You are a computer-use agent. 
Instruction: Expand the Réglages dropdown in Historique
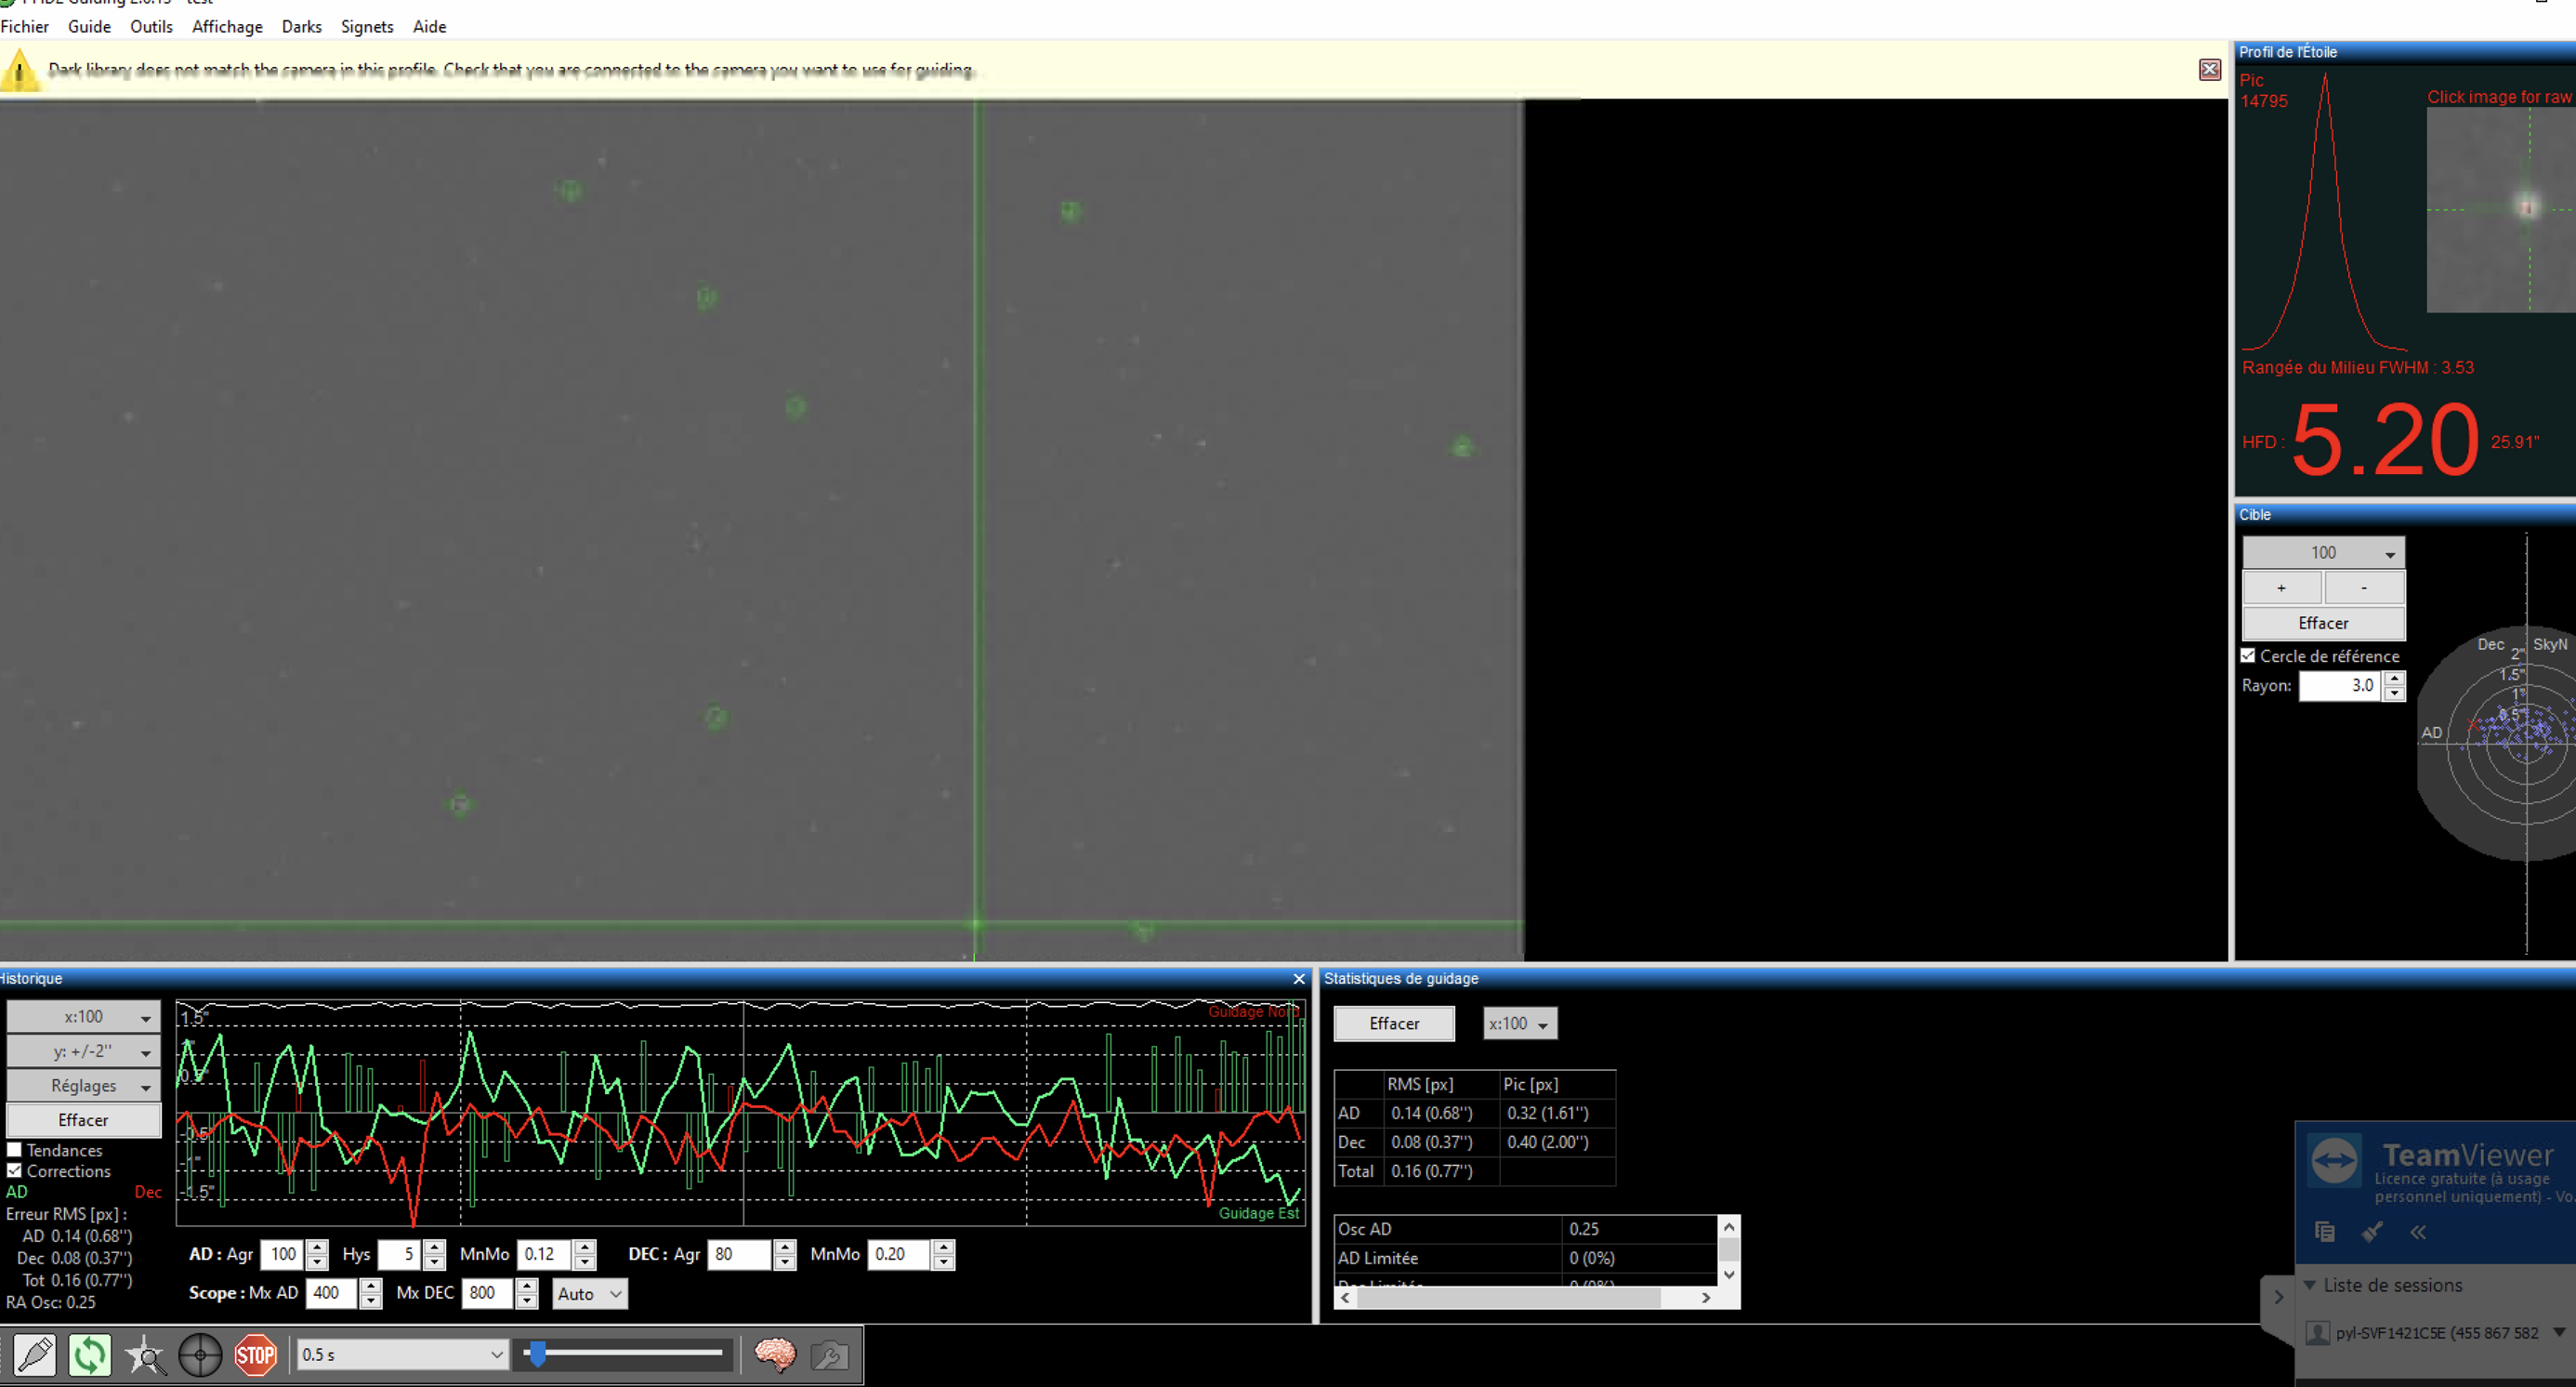[x=83, y=1085]
